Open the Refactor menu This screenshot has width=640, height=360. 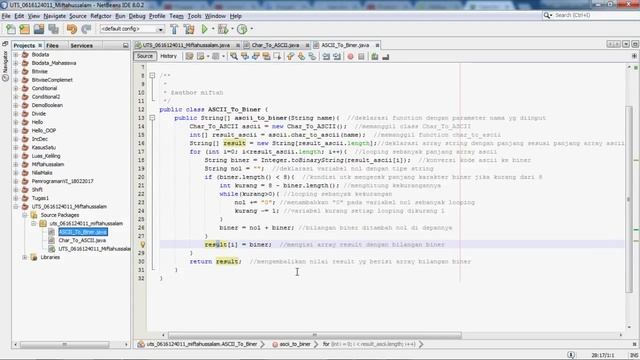click(101, 16)
